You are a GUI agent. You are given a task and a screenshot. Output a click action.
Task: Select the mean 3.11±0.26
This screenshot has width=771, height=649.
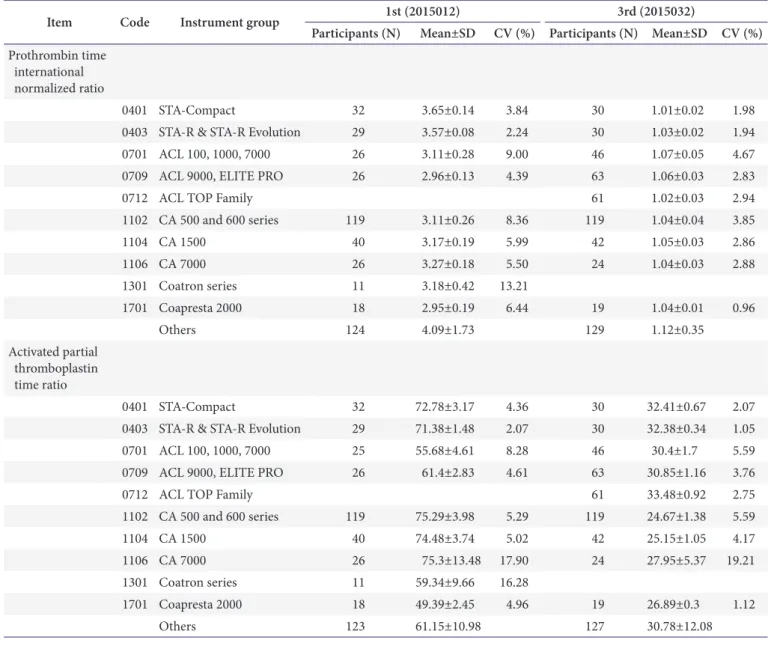tap(447, 220)
